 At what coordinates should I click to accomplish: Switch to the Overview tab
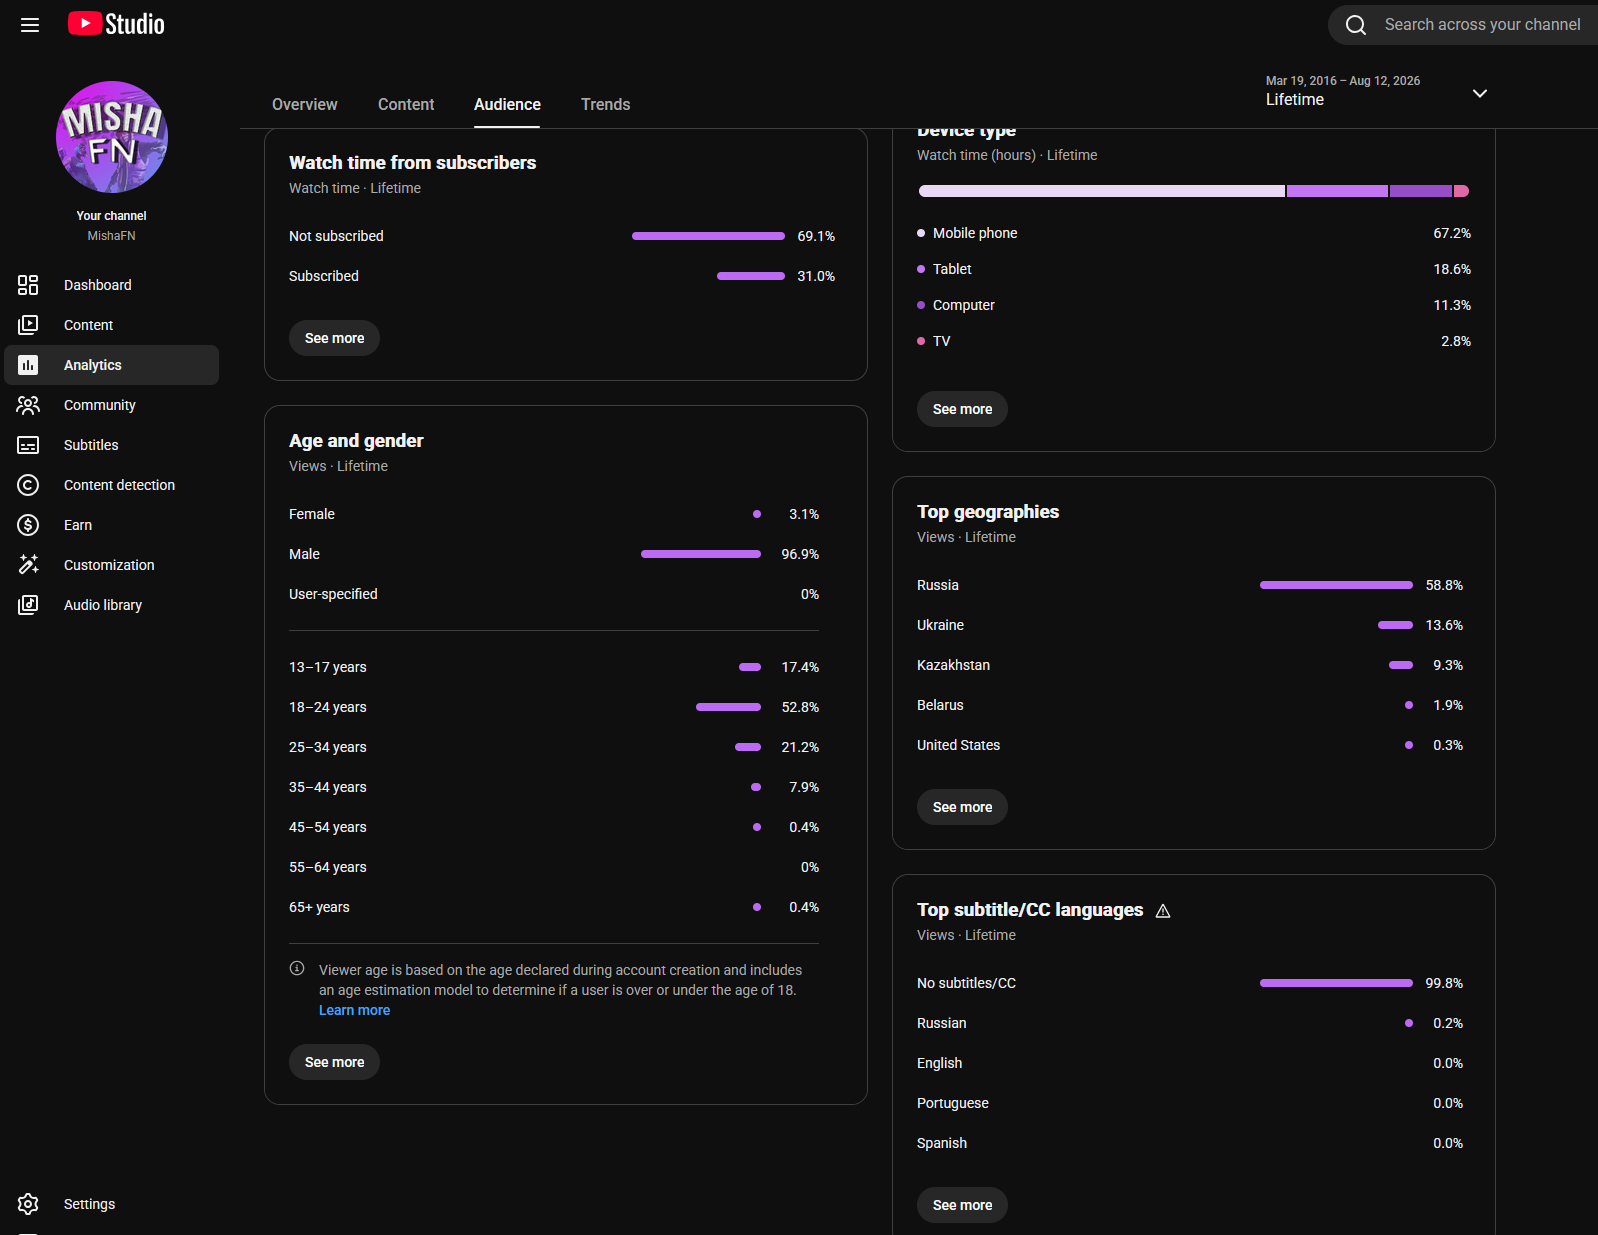(305, 104)
